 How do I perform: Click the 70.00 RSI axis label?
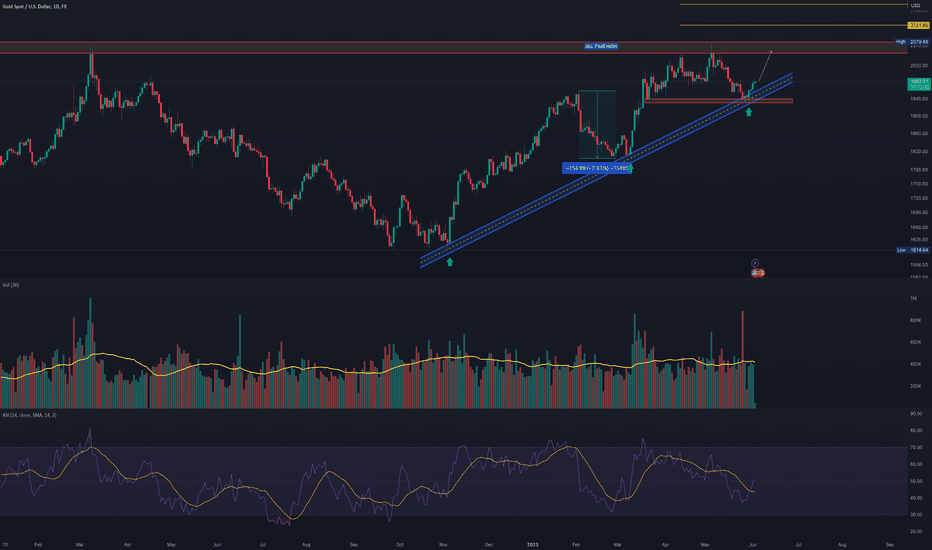(x=917, y=447)
